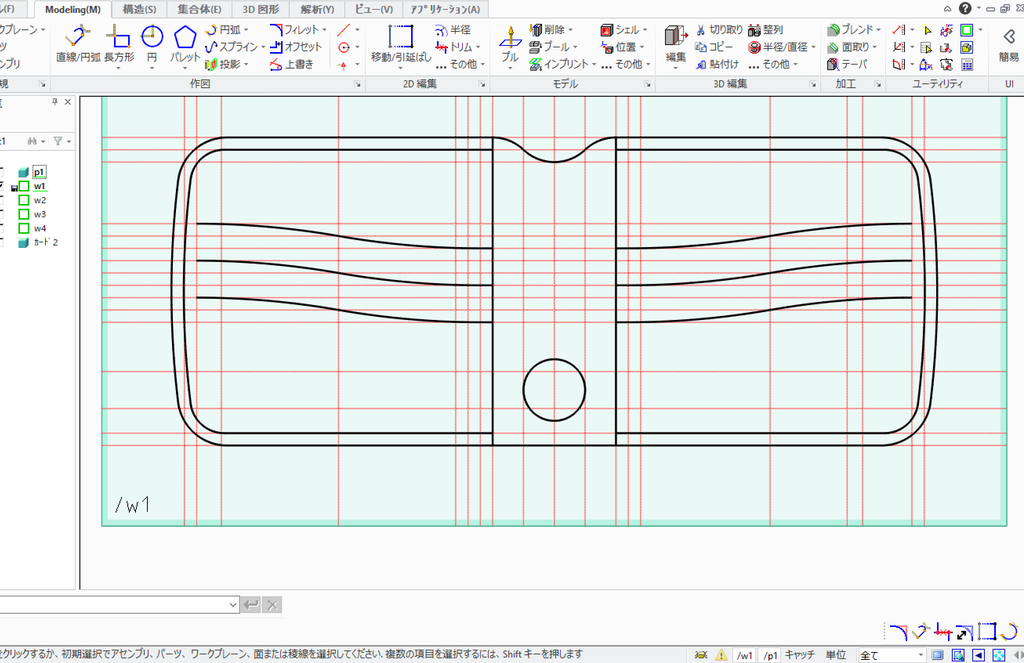Click the 3D 編集 edit tool

(676, 44)
